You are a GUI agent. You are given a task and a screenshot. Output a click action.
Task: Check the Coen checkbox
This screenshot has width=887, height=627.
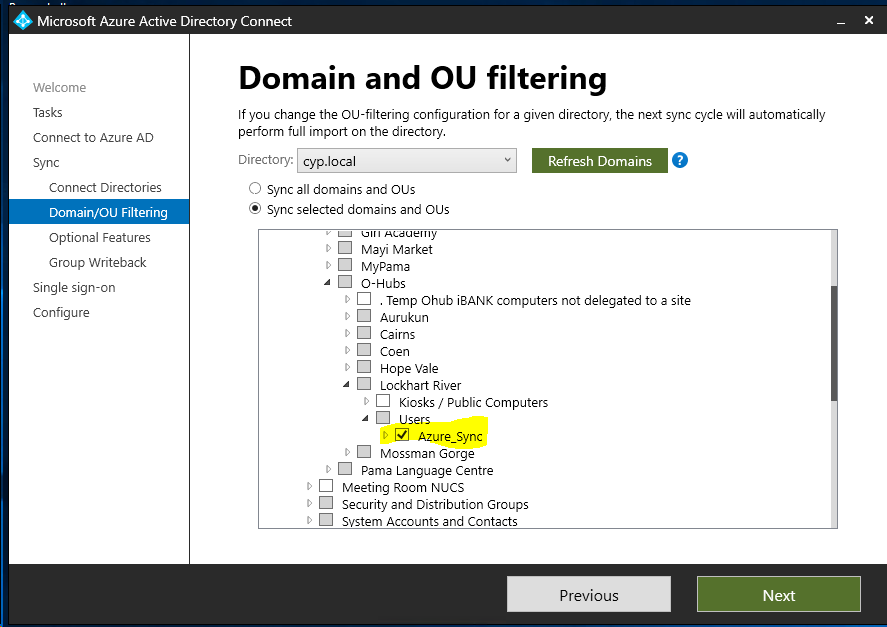pos(364,350)
